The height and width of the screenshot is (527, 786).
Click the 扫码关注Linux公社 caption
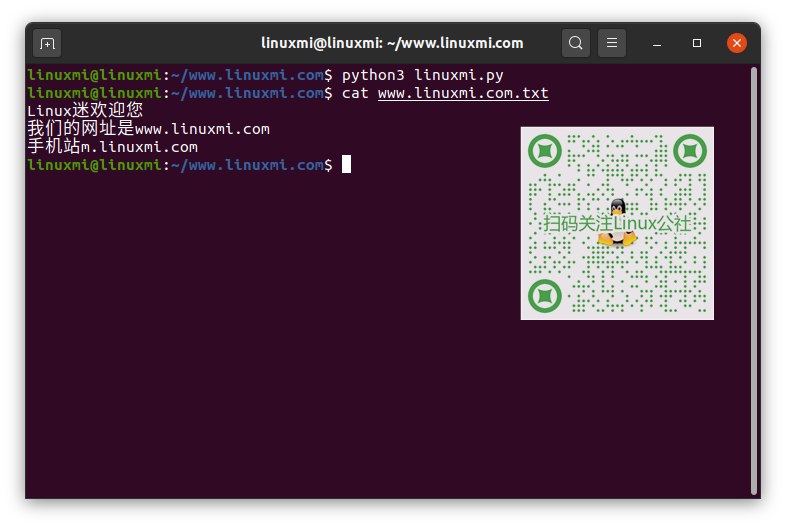tap(616, 224)
